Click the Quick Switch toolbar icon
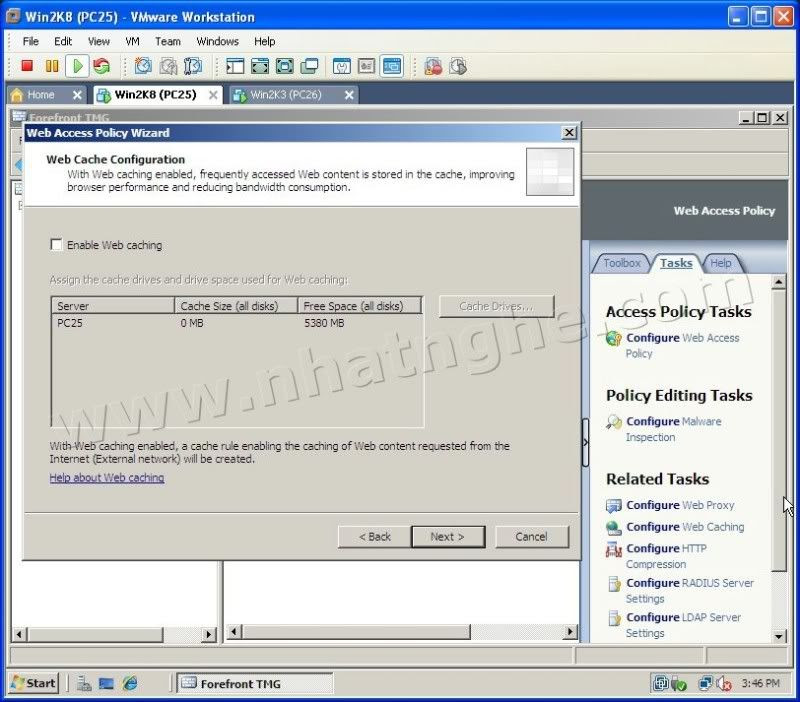The image size is (800, 702). click(x=260, y=66)
